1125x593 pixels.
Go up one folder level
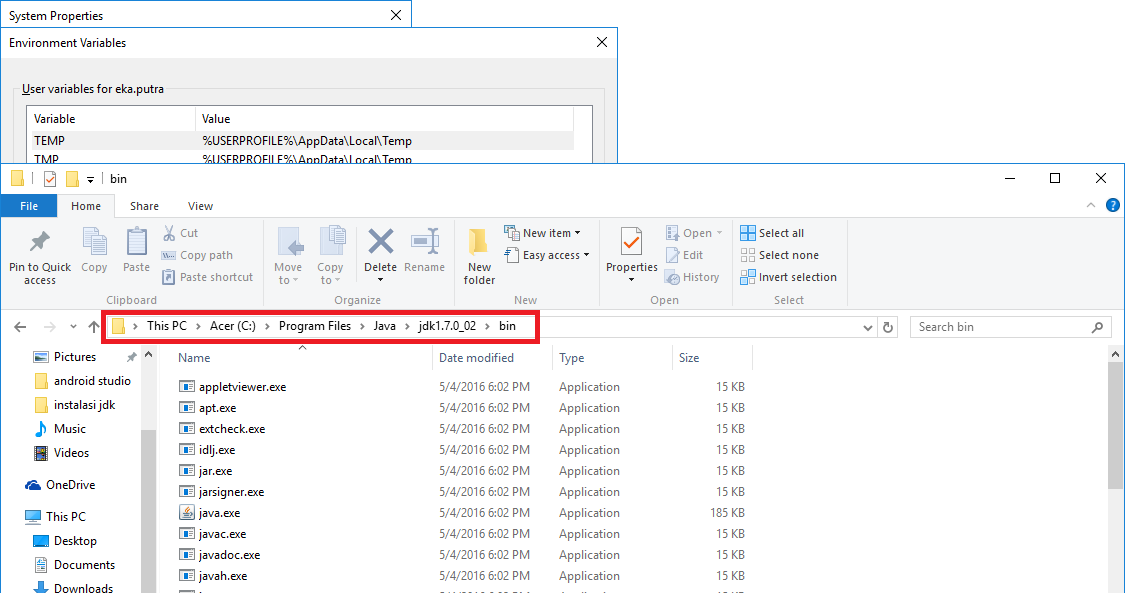[93, 327]
